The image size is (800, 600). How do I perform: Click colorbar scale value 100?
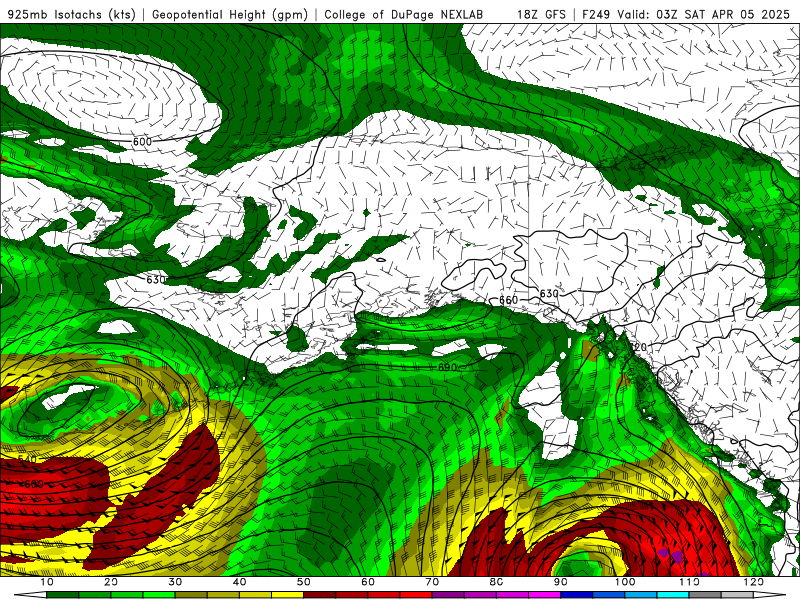(625, 582)
